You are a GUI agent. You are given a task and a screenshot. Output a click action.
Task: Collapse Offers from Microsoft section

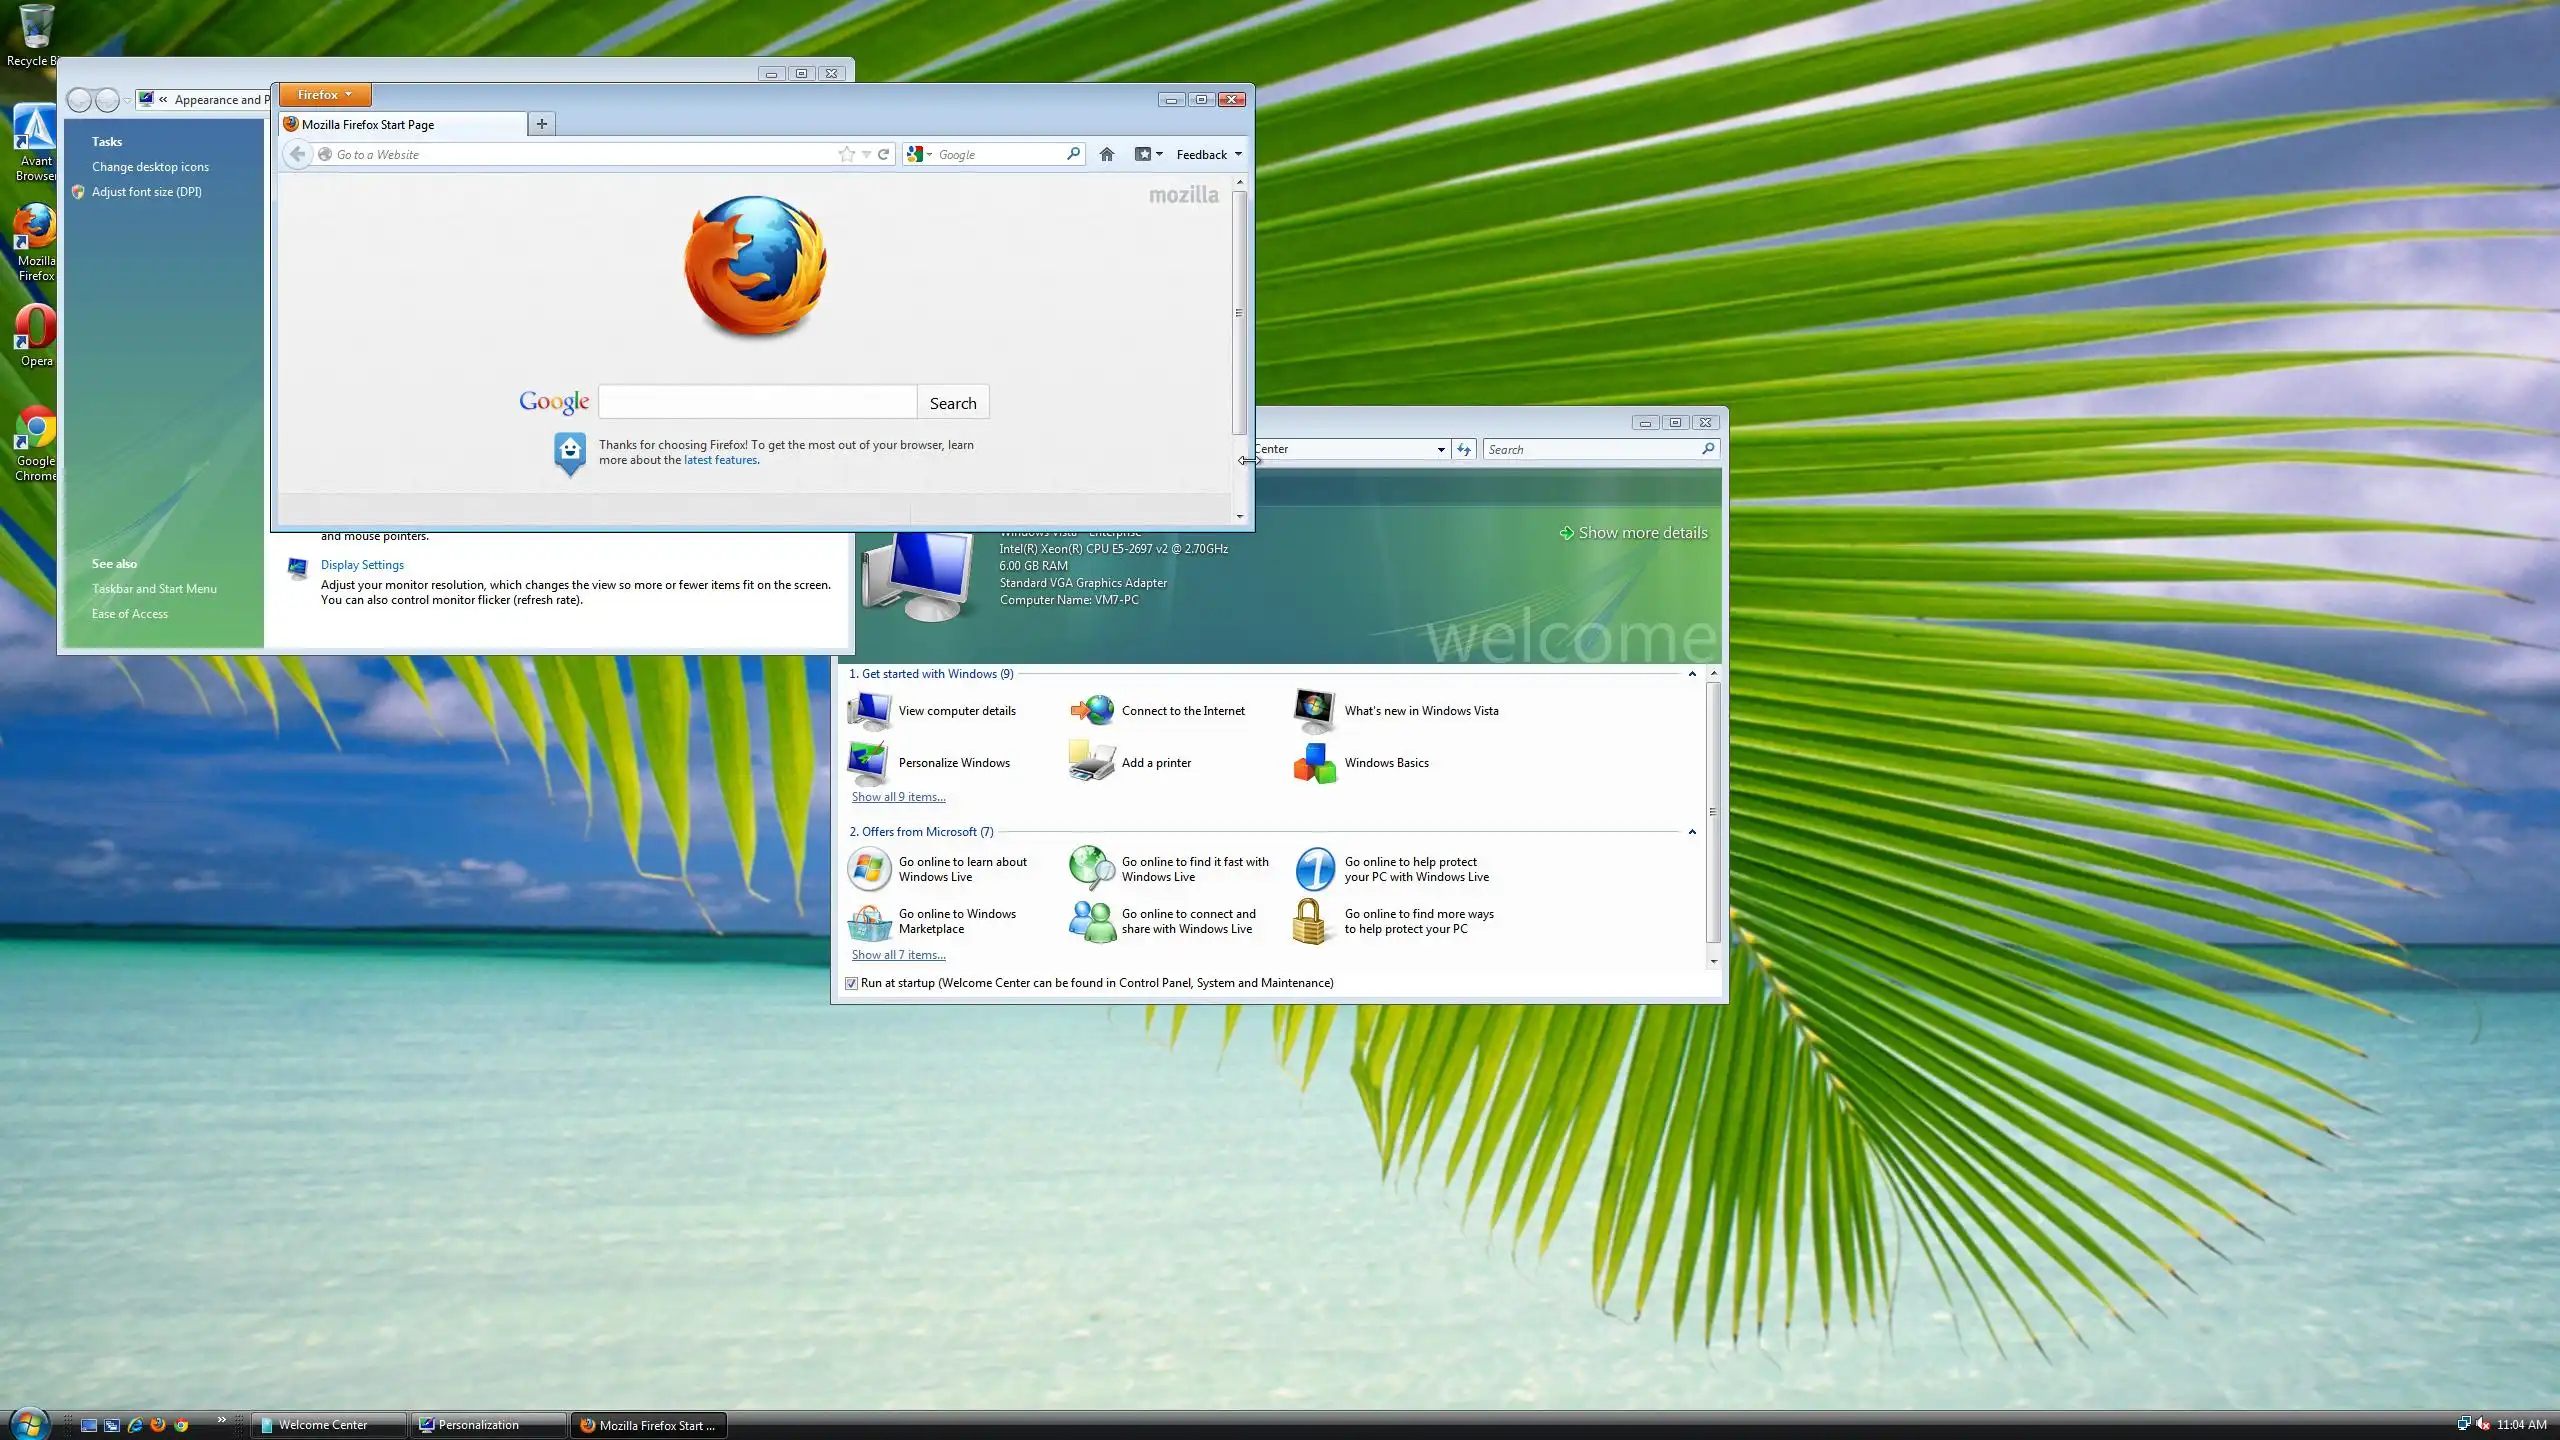point(1692,832)
